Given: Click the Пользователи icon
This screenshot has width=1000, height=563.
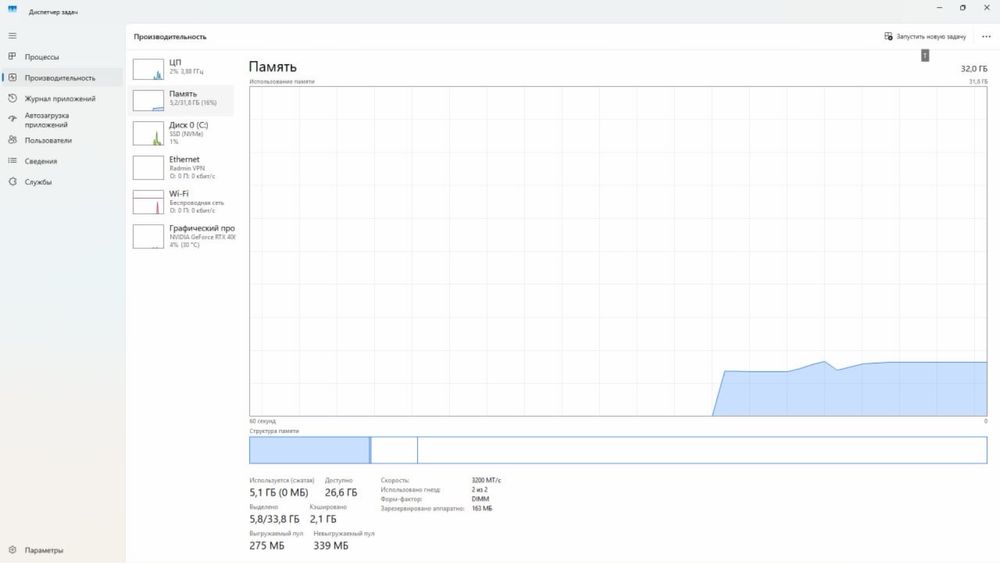Looking at the screenshot, I should click(x=12, y=140).
